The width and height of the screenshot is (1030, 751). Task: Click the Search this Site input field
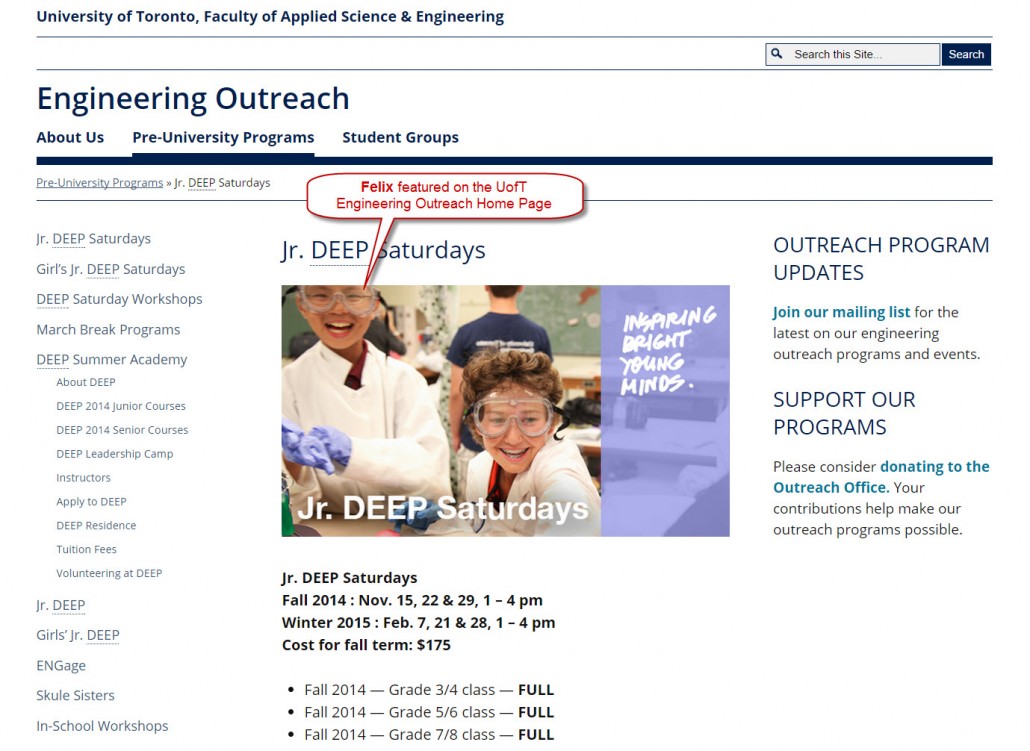(x=853, y=55)
